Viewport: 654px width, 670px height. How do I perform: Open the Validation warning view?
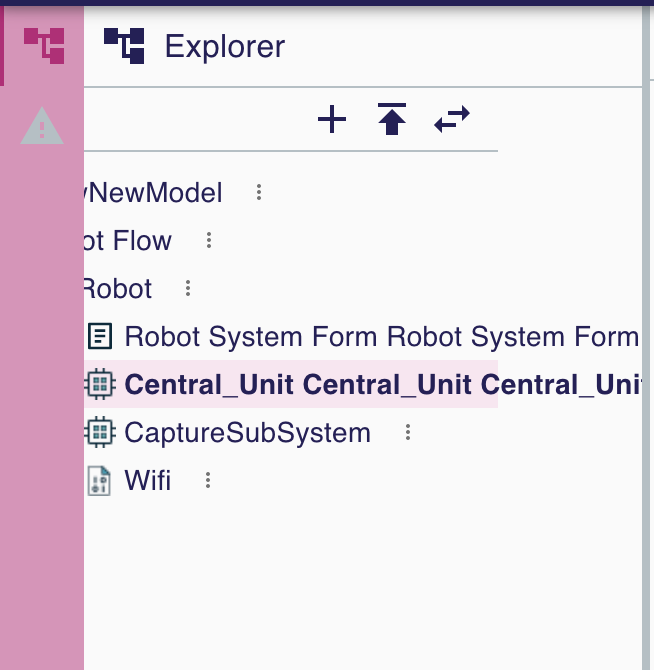click(x=42, y=126)
